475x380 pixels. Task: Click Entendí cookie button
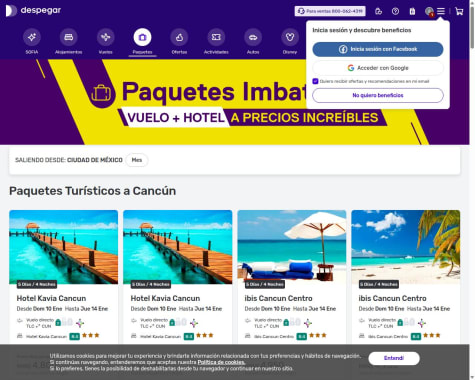click(394, 358)
